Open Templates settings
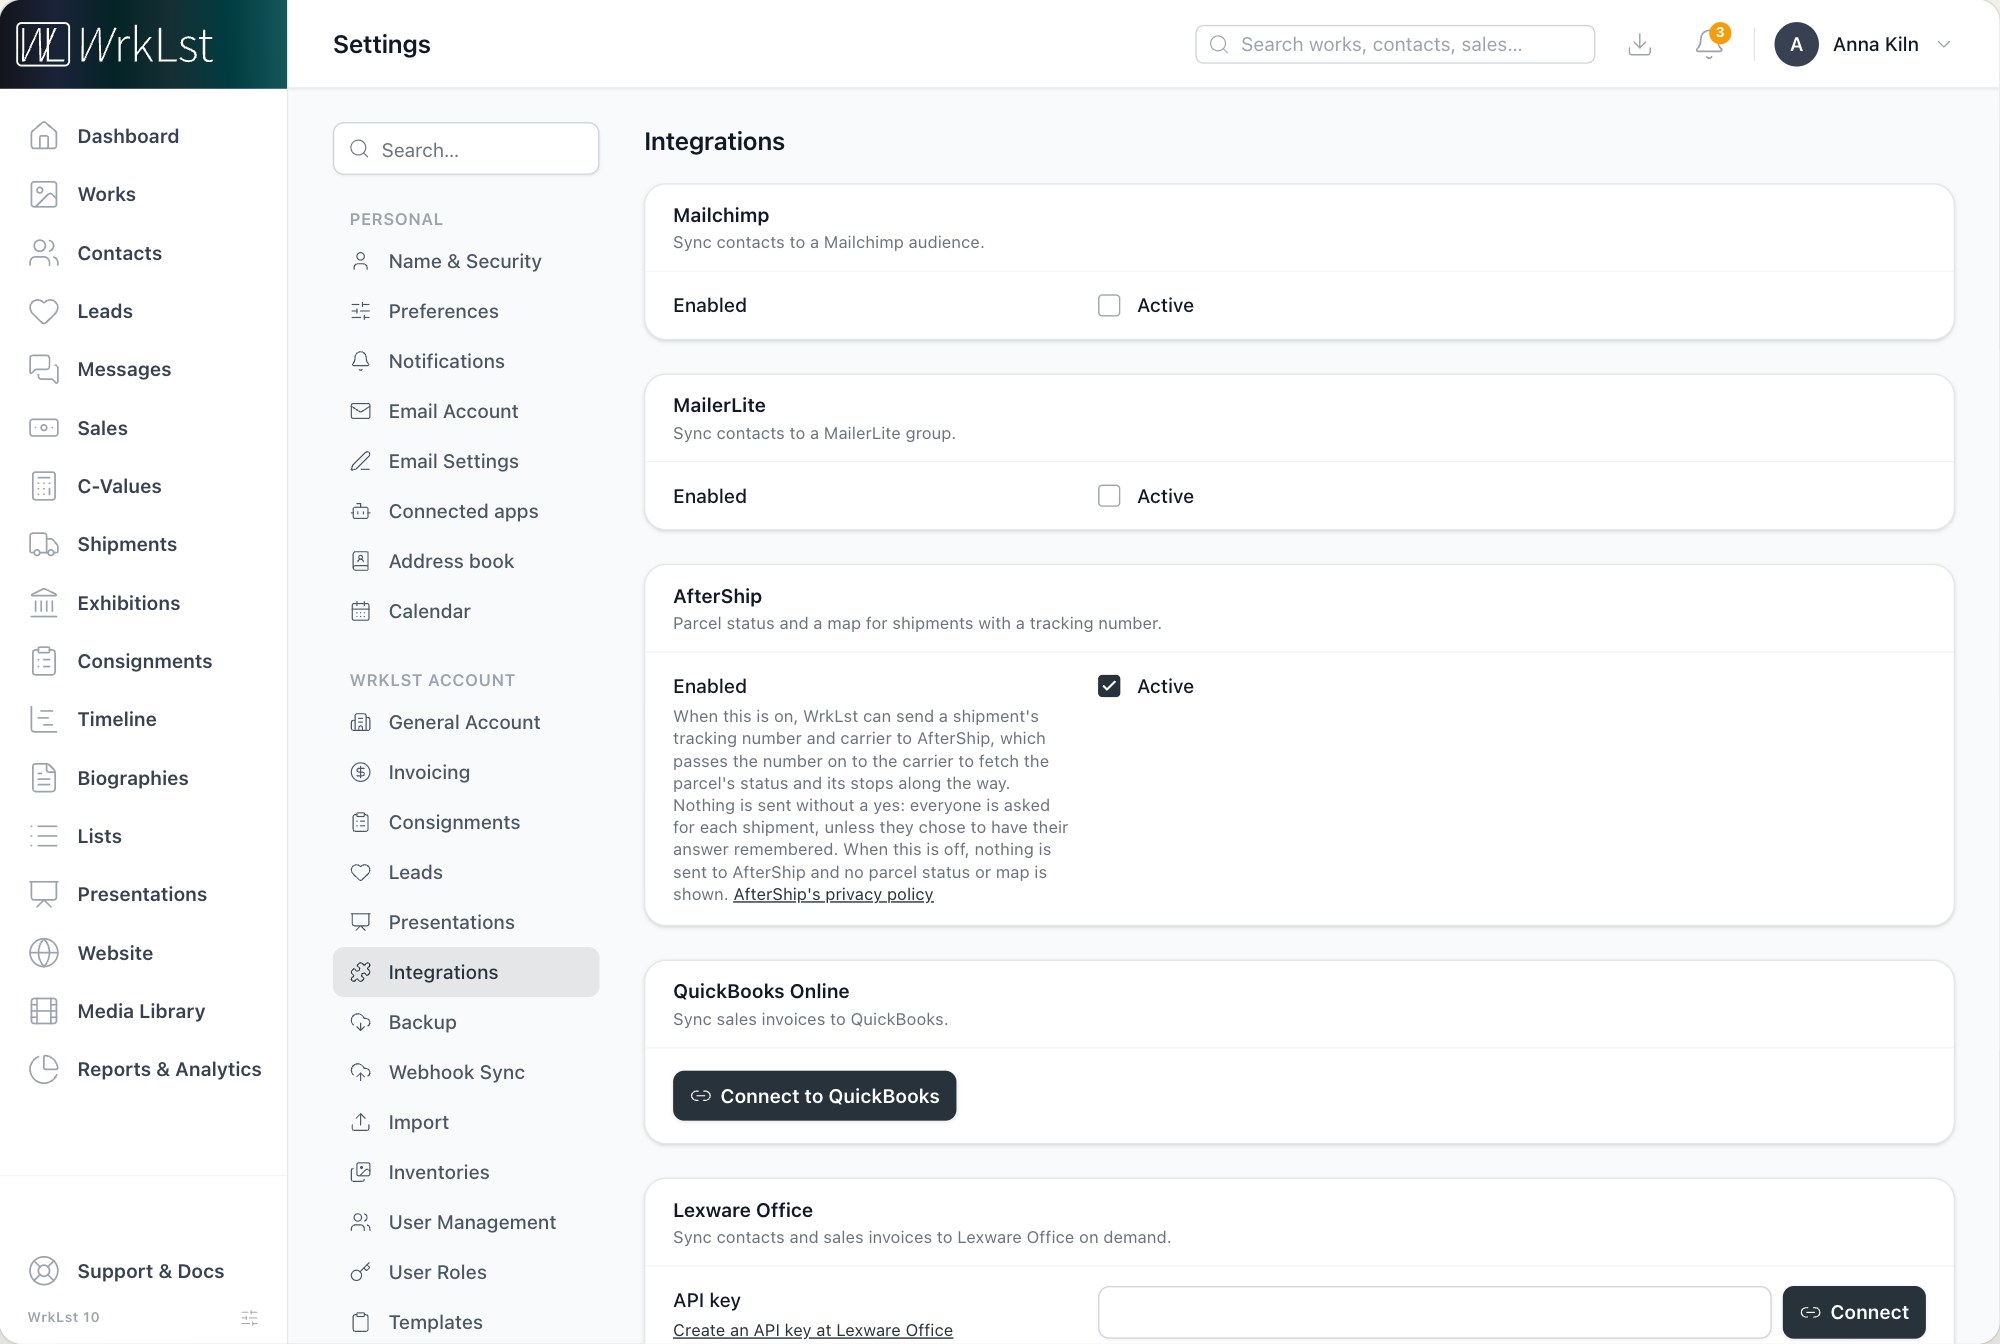2000x1344 pixels. click(x=466, y=1322)
